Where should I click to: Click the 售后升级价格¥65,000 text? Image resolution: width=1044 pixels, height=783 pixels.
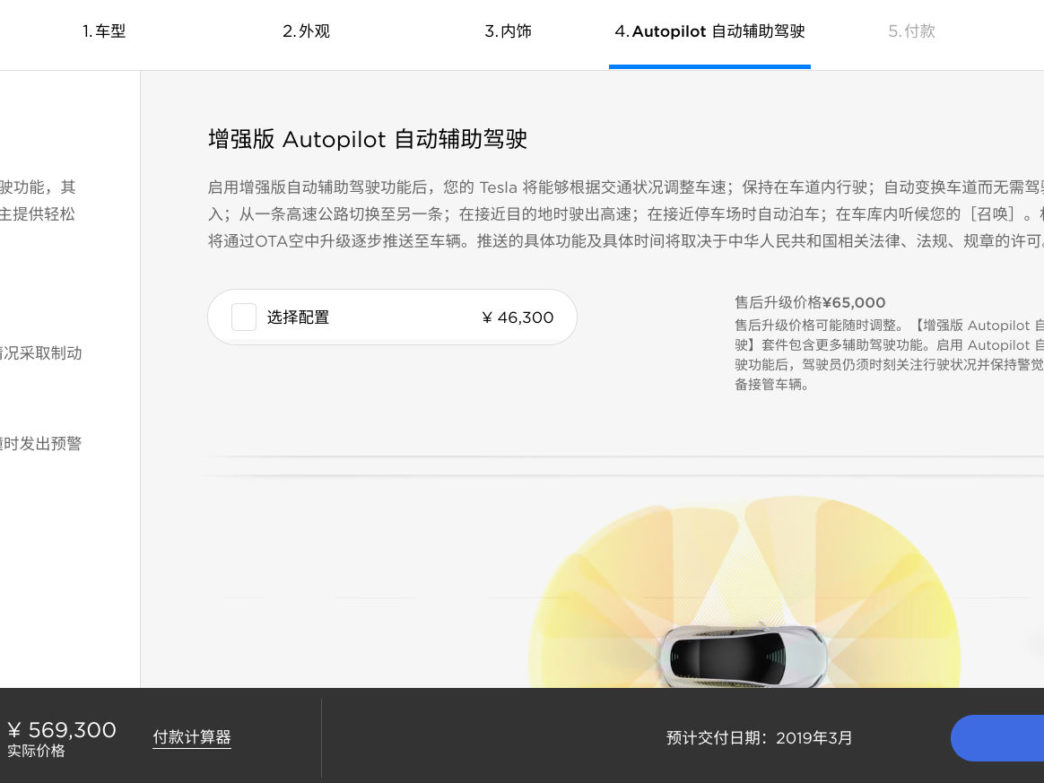tap(810, 302)
